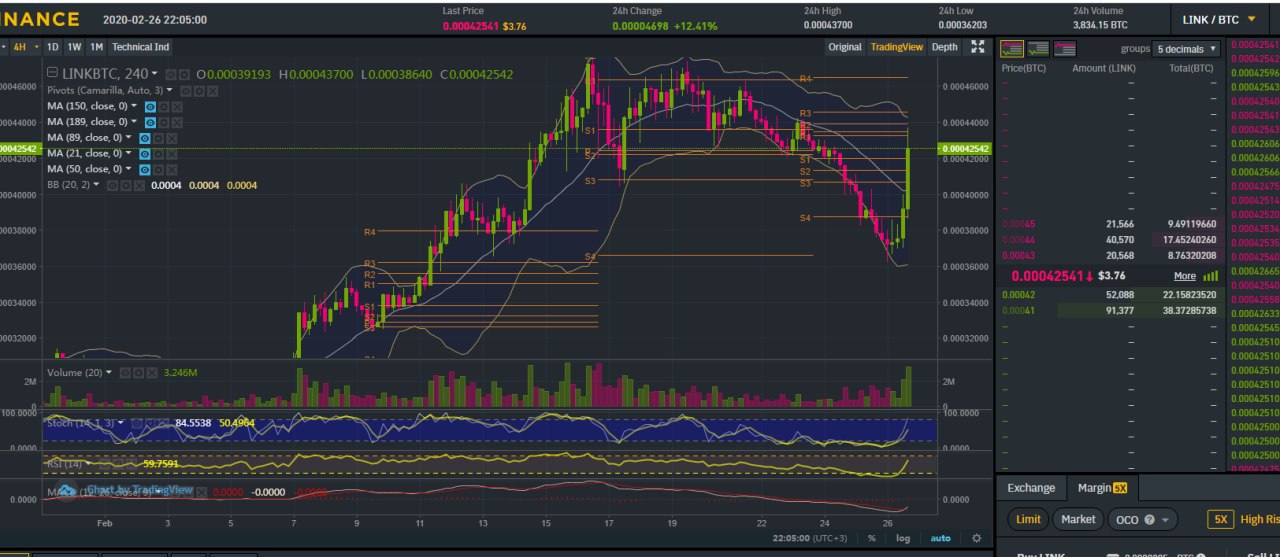This screenshot has width=1280, height=557.
Task: Toggle visibility of MA 50 indicator
Action: tap(145, 170)
